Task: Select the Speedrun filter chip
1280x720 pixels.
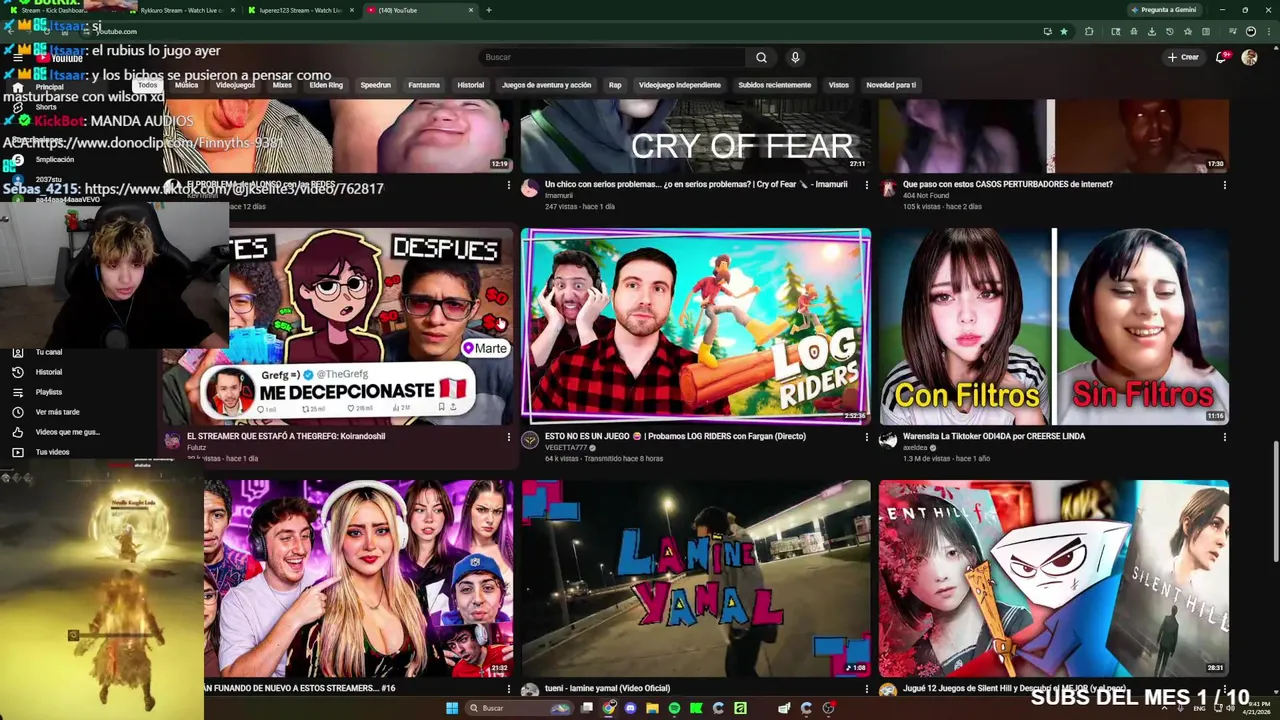Action: [x=375, y=85]
